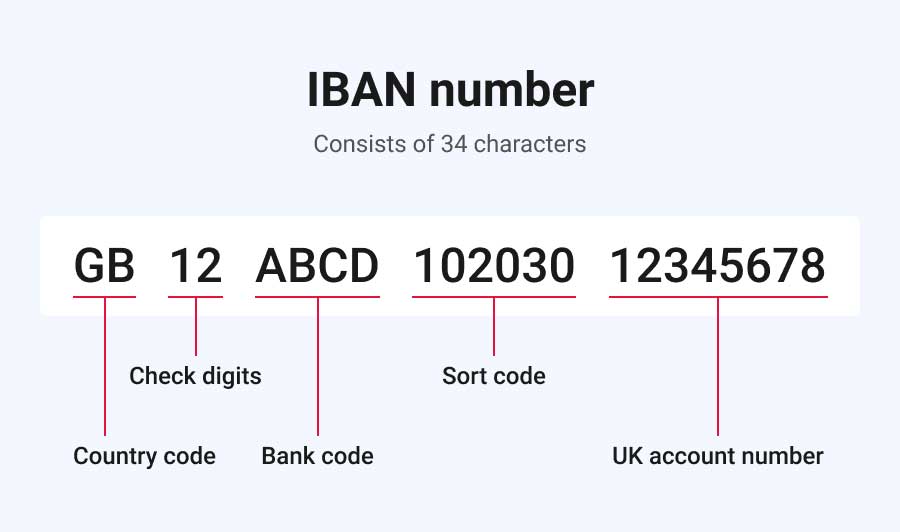Click the vertical red line above "Country code"
Image resolution: width=900 pixels, height=532 pixels.
coord(104,370)
